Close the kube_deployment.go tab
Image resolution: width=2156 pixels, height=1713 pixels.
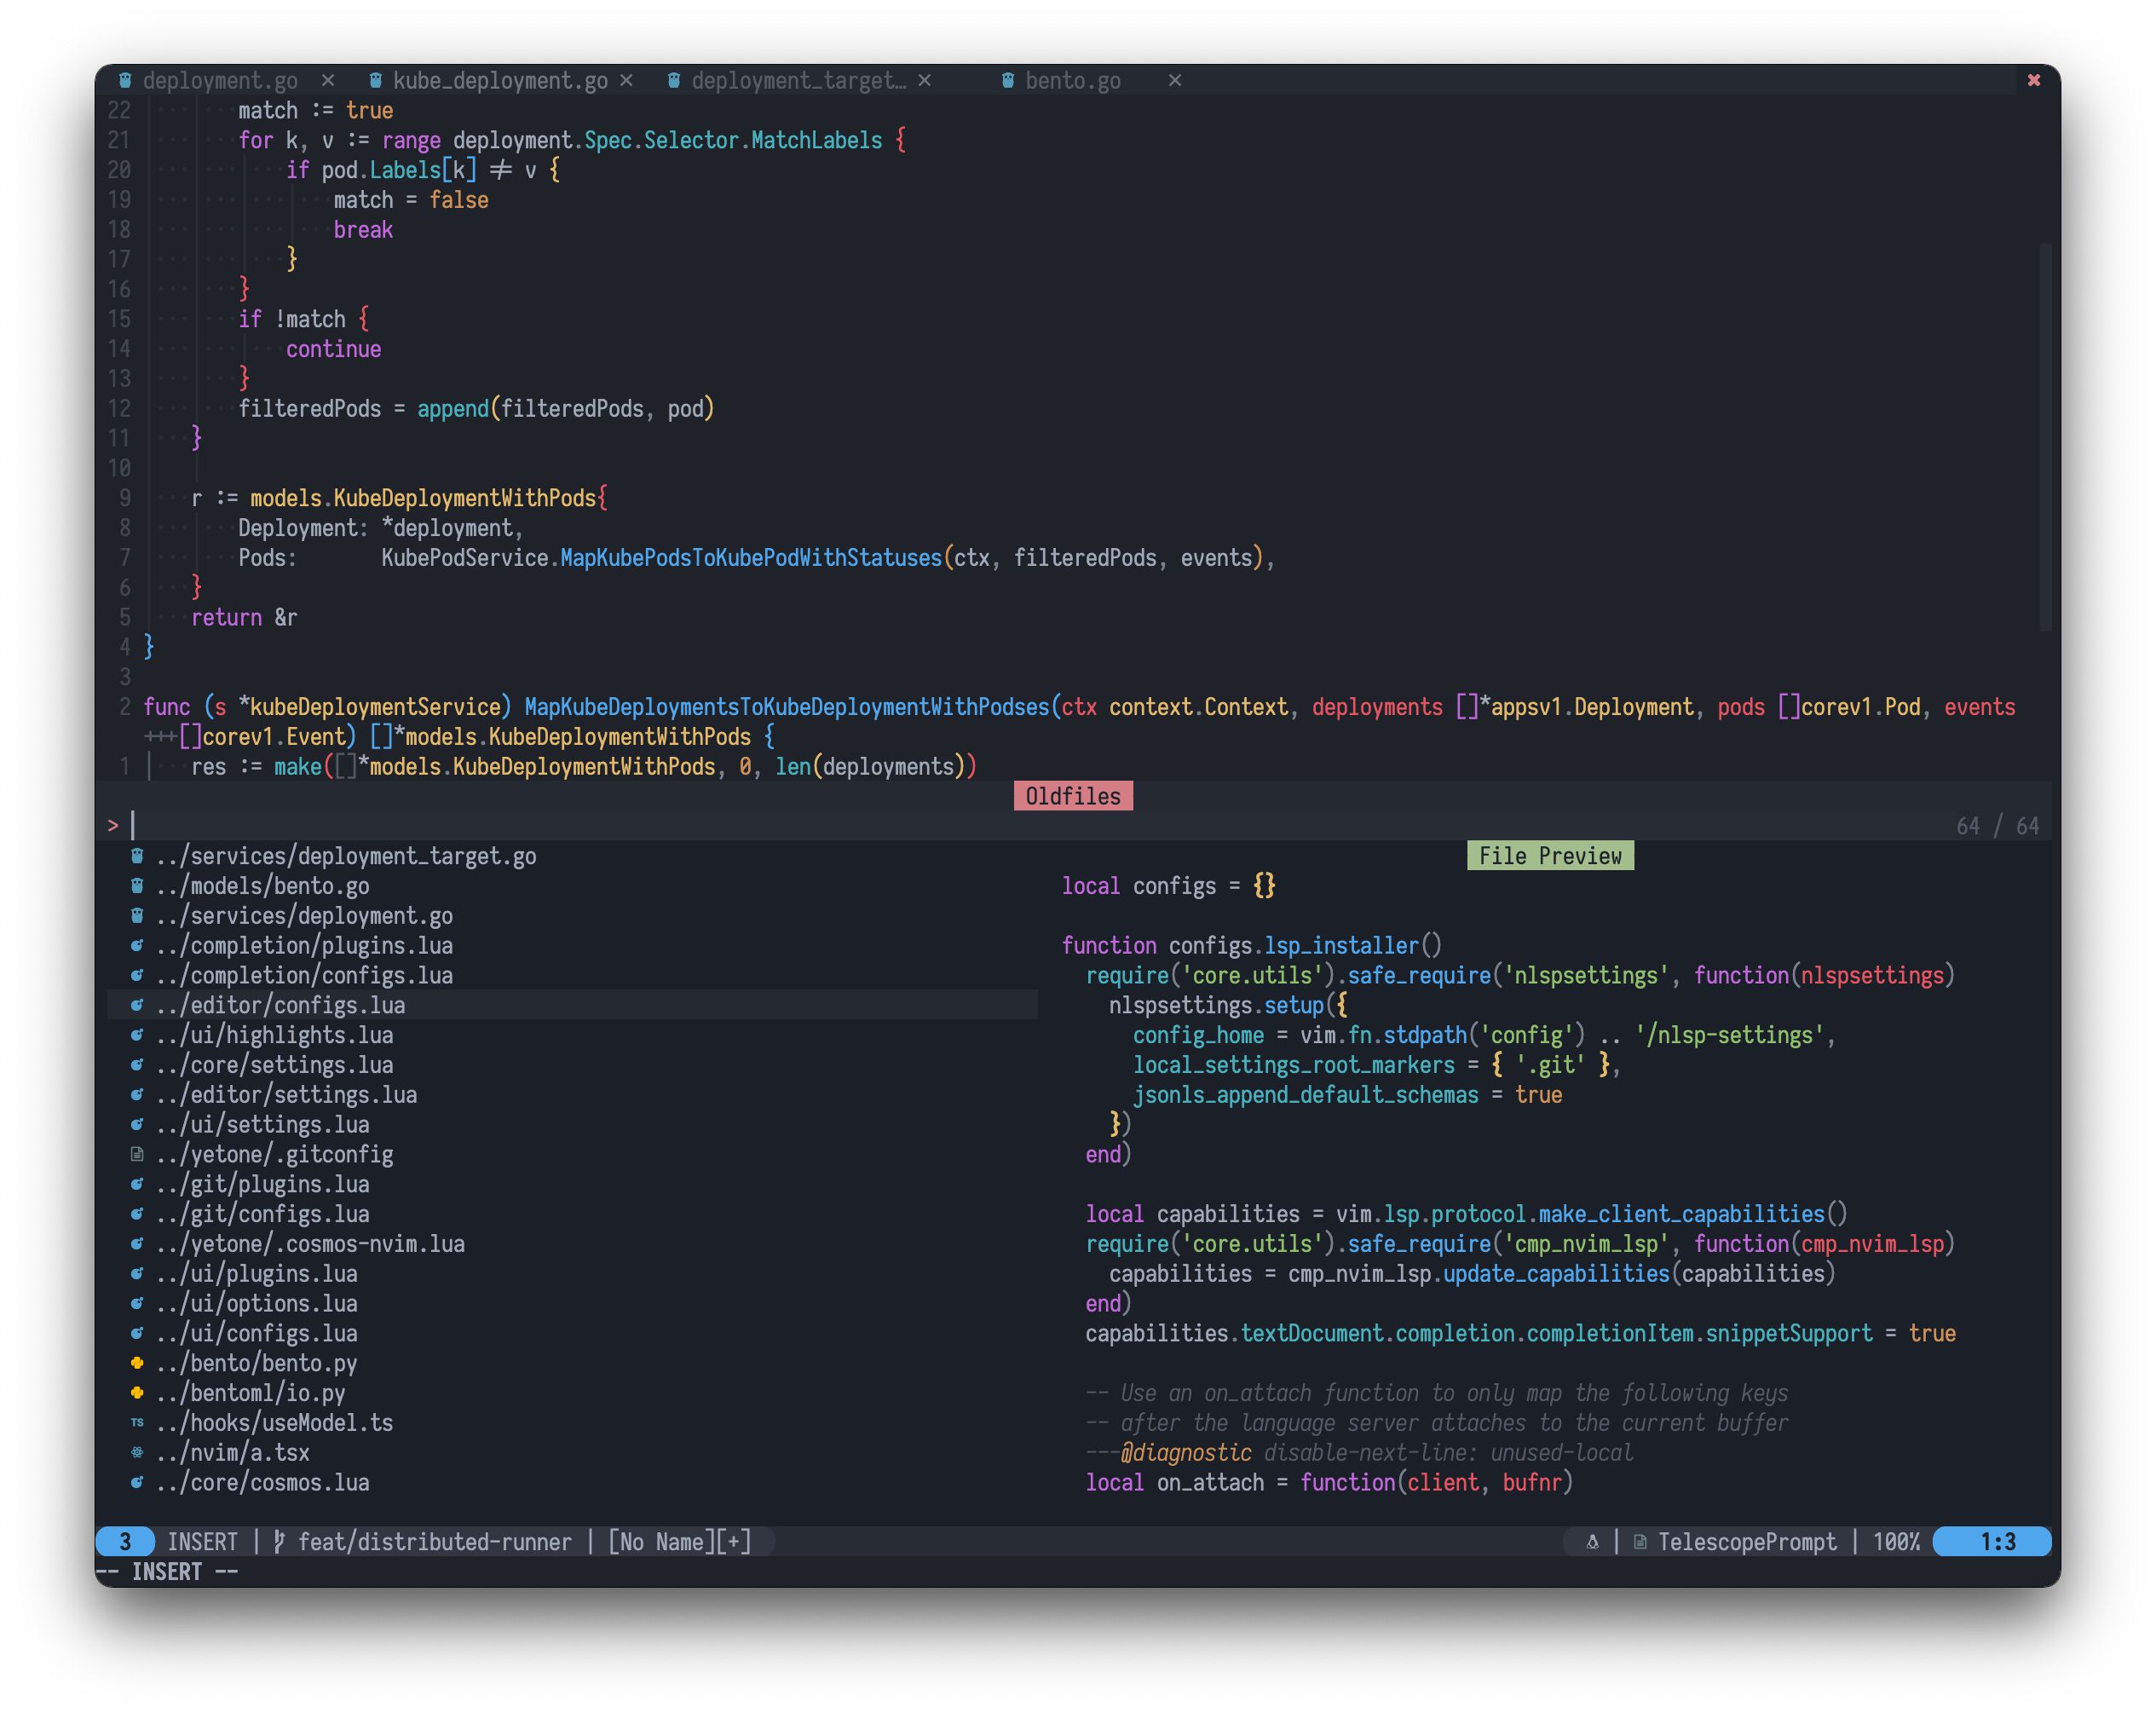point(626,80)
